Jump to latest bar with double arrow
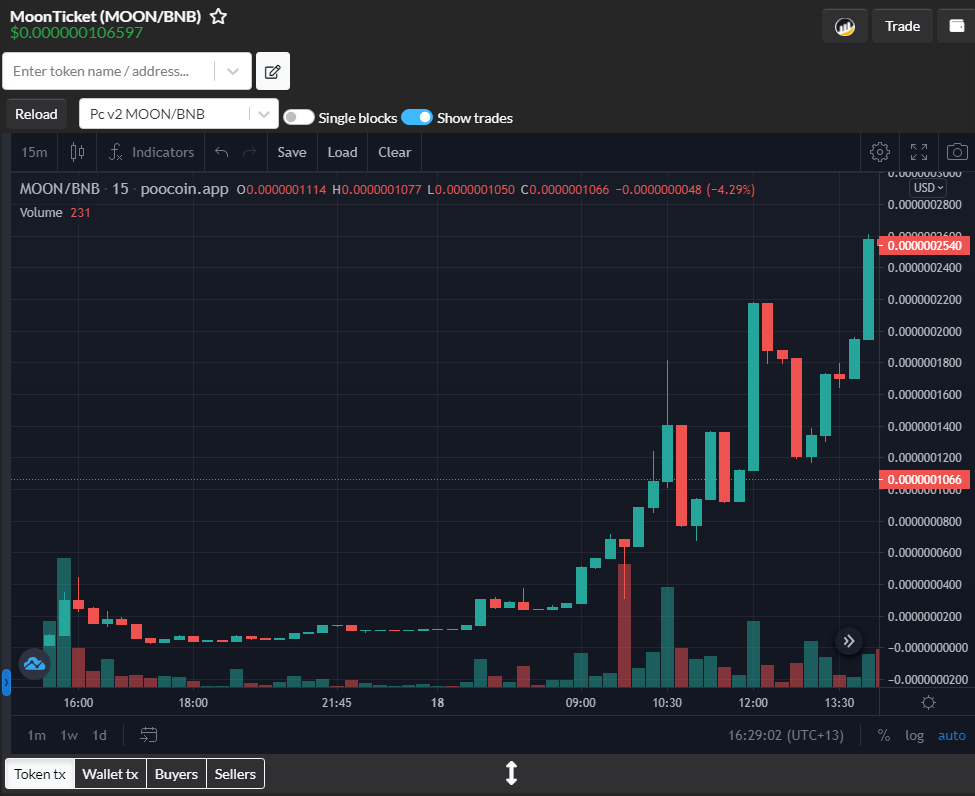This screenshot has width=975, height=796. (x=849, y=641)
